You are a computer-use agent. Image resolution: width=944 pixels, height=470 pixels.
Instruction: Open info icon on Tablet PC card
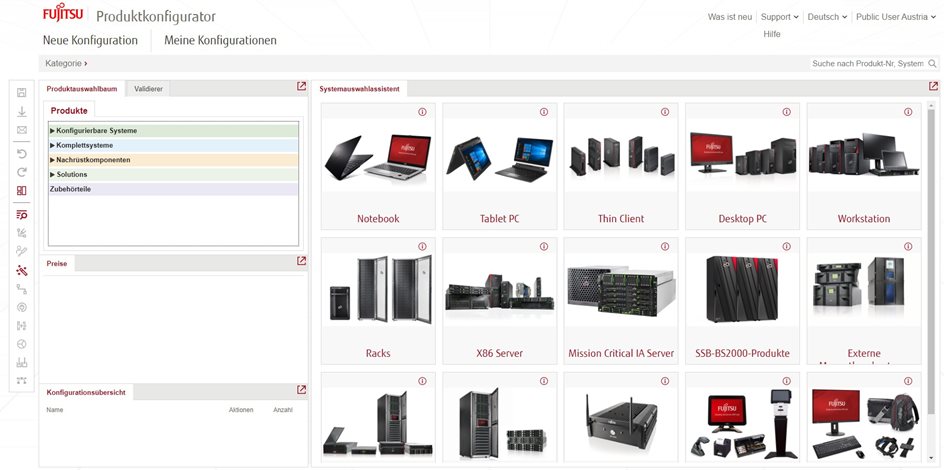(x=544, y=112)
